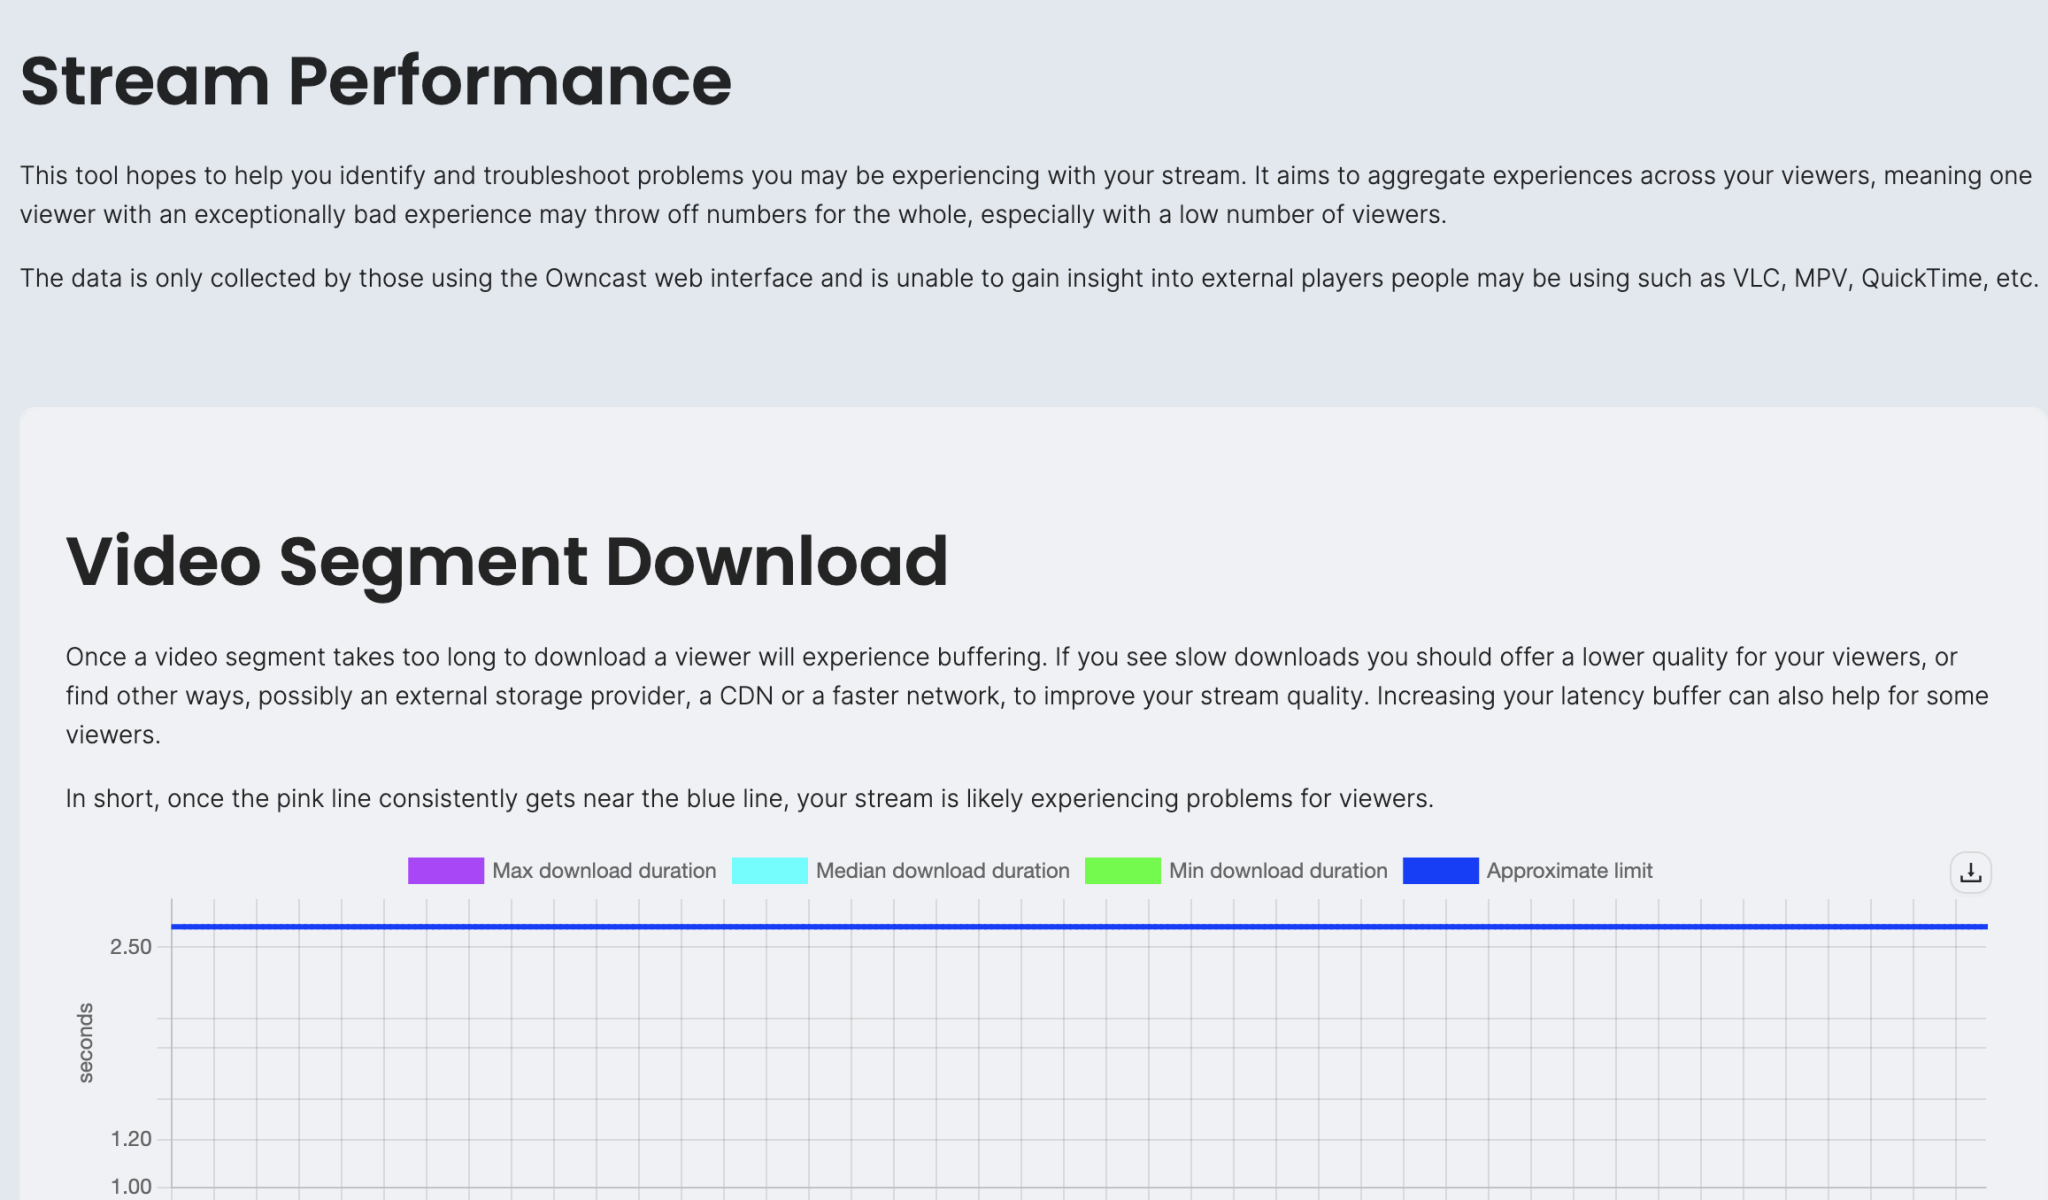Image resolution: width=2048 pixels, height=1200 pixels.
Task: Click the seconds y-axis label
Action: (x=86, y=1043)
